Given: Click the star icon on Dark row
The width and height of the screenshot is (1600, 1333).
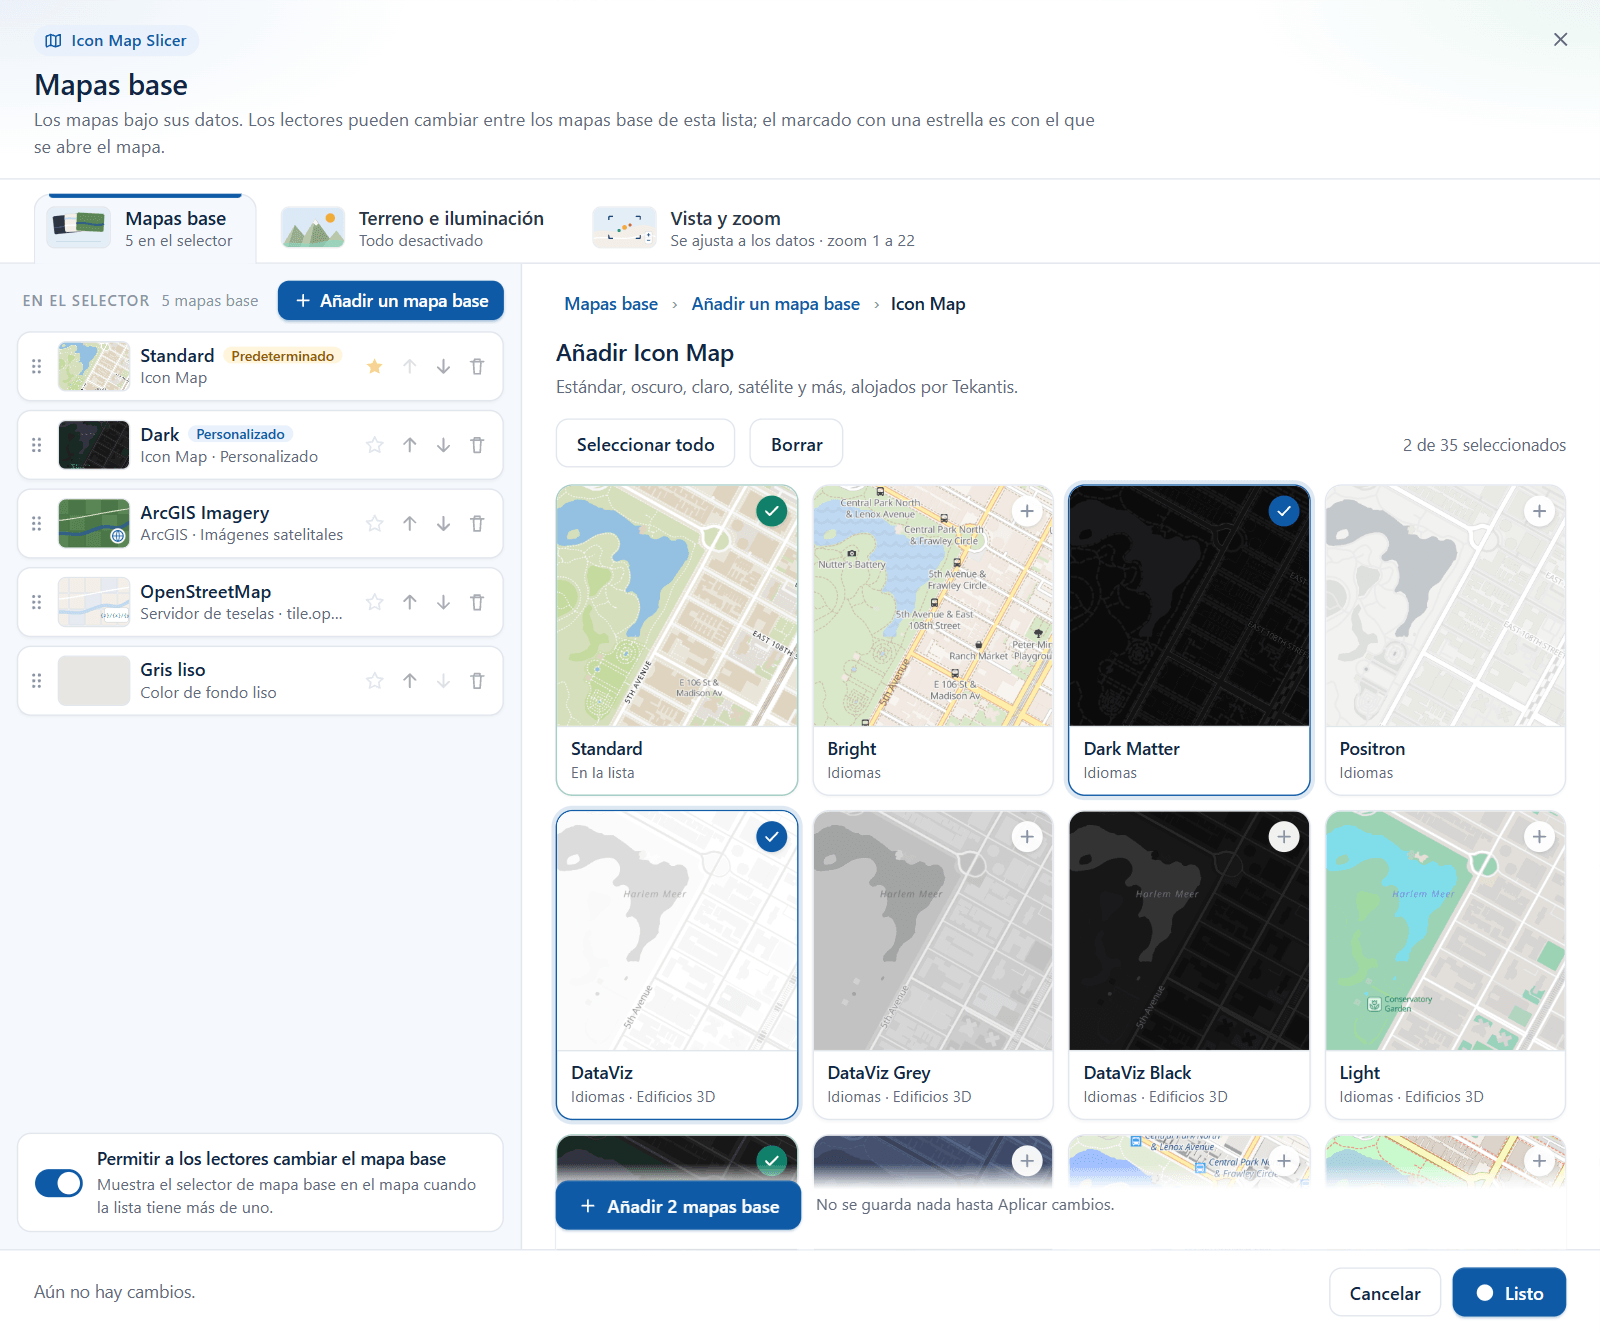Looking at the screenshot, I should point(375,445).
